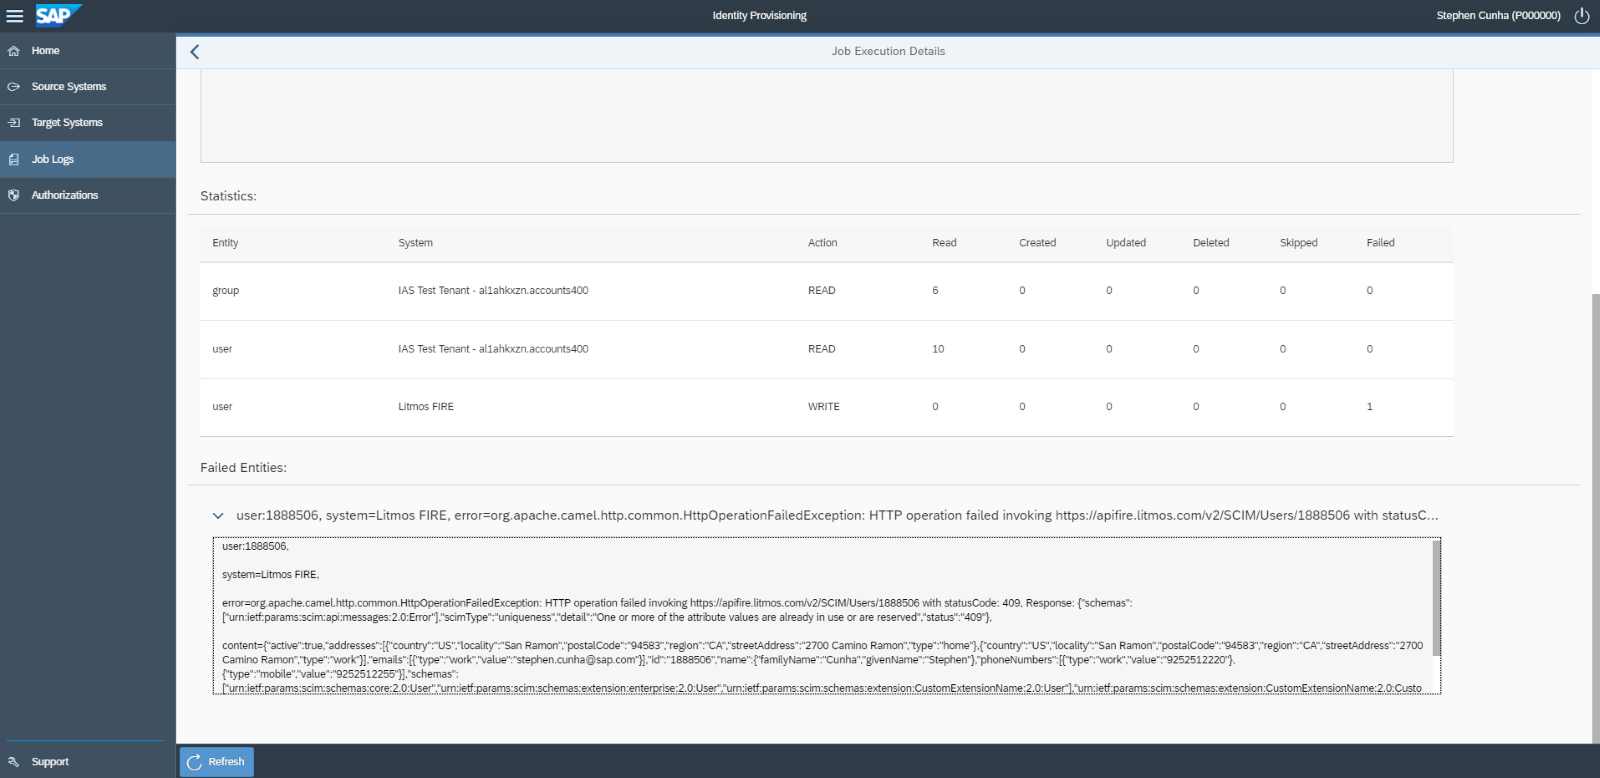Select Job Logs in the sidebar
Image resolution: width=1600 pixels, height=778 pixels.
pyautogui.click(x=88, y=160)
